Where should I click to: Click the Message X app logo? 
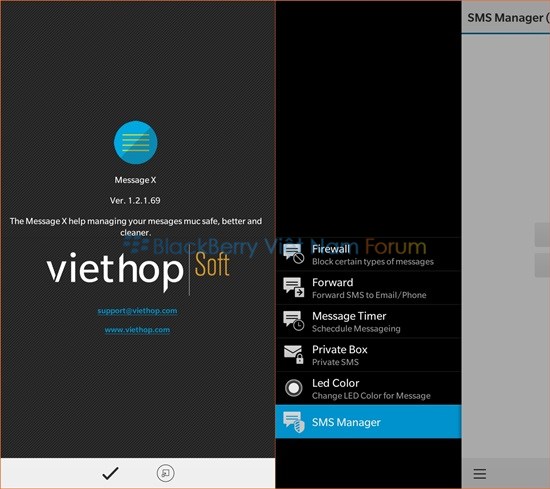136,142
